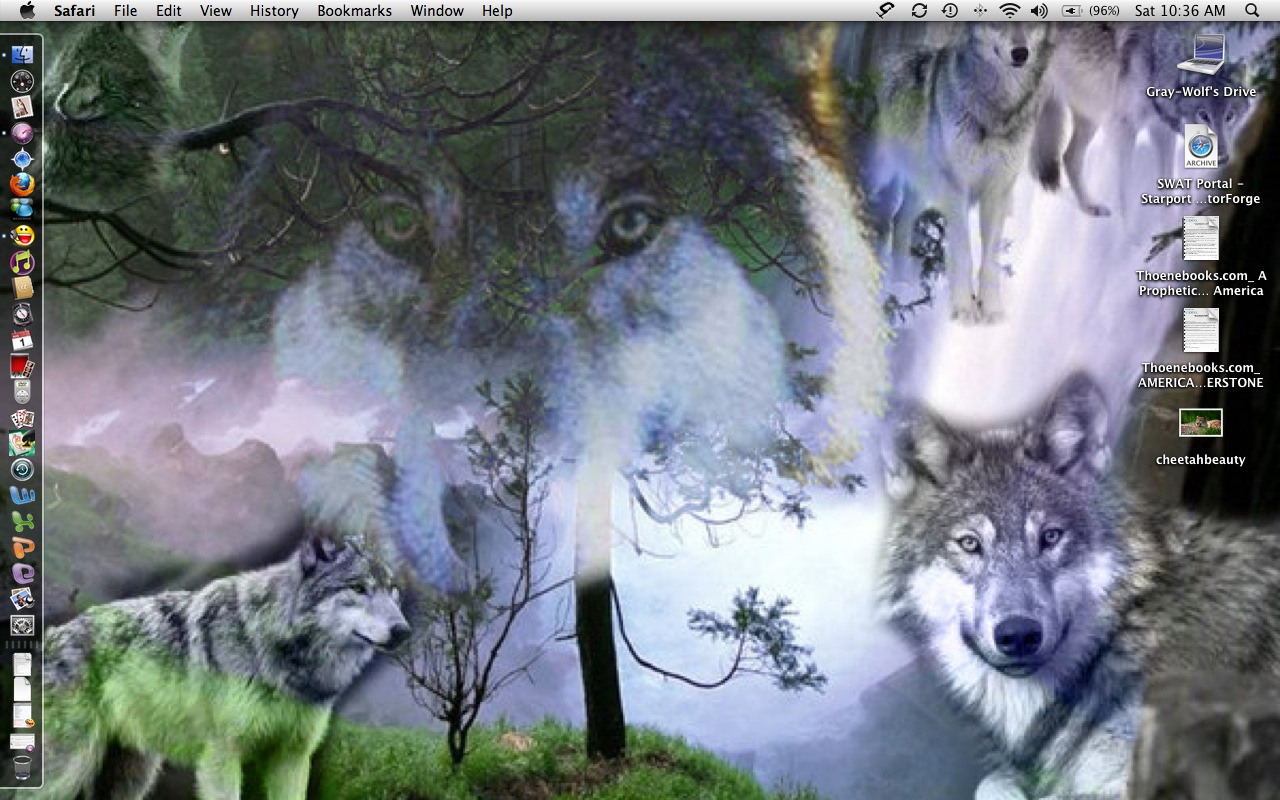
Task: Open the Dashboard gauge icon in Dock
Action: [22, 81]
